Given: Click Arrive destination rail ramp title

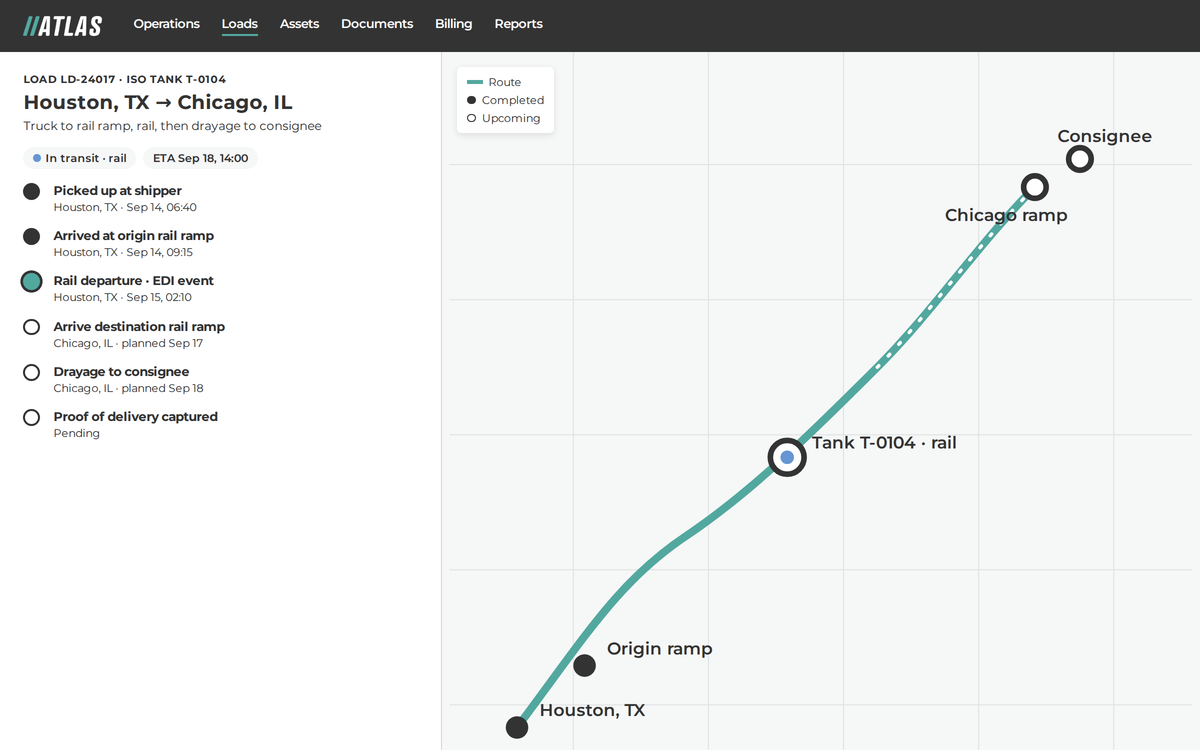Looking at the screenshot, I should coord(139,327).
